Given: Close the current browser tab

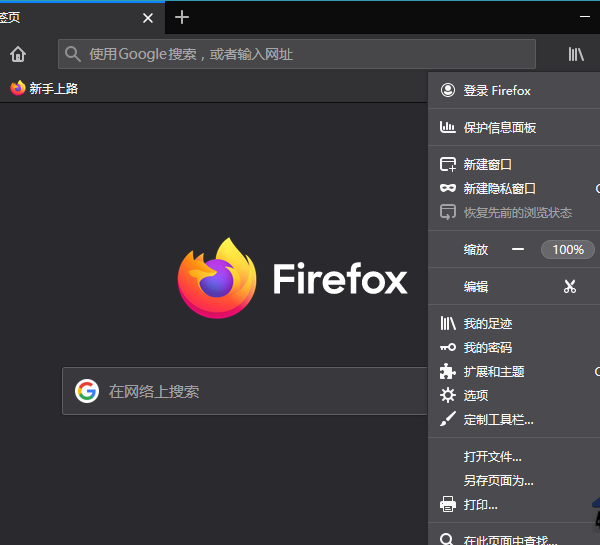Looking at the screenshot, I should pos(148,18).
